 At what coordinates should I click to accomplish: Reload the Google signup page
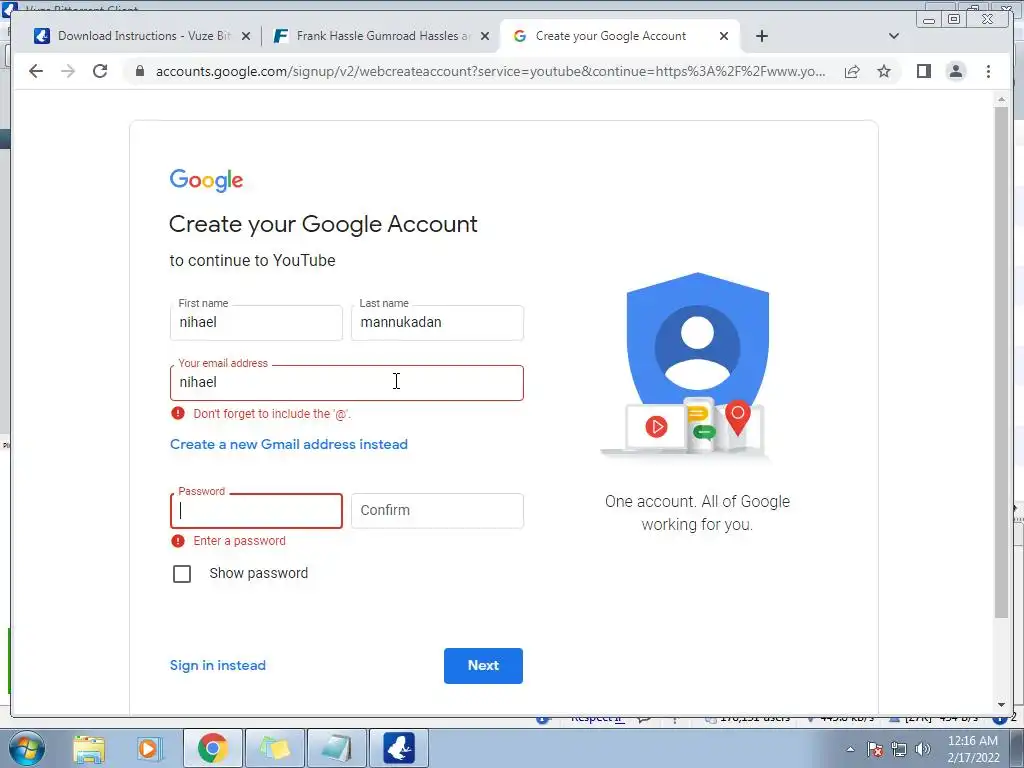(x=100, y=71)
